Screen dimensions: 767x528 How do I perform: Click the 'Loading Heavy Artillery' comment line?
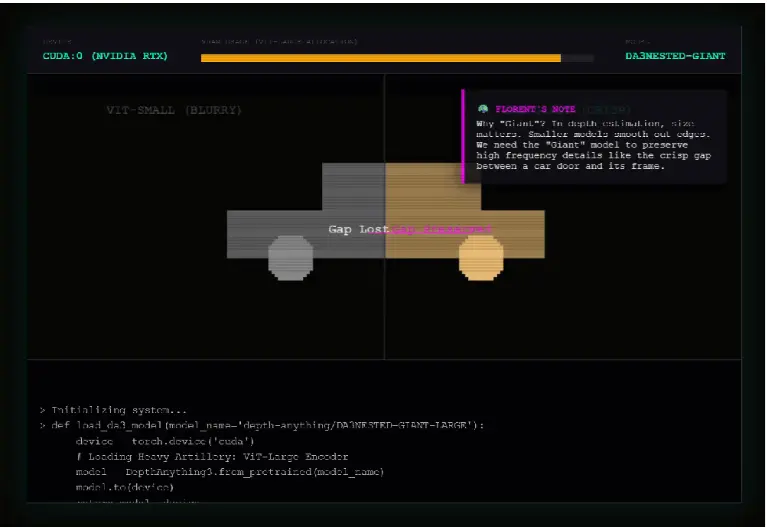pos(212,456)
